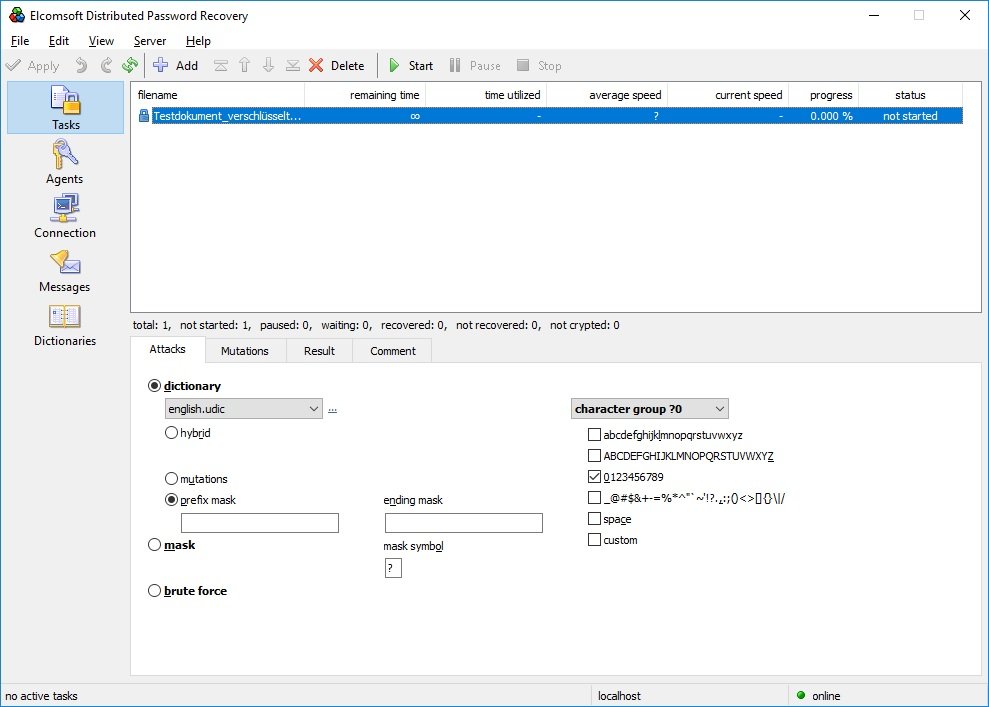Click the redo arrow icon
Viewport: 989px width, 707px height.
point(106,66)
